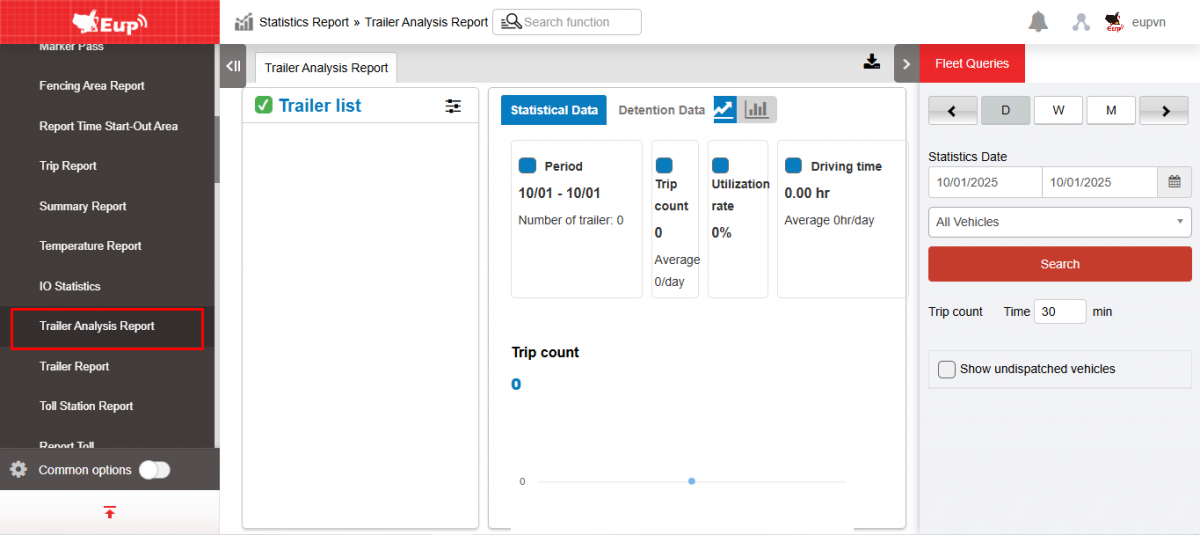1200x535 pixels.
Task: Click the network share icon in header
Action: 1081,22
